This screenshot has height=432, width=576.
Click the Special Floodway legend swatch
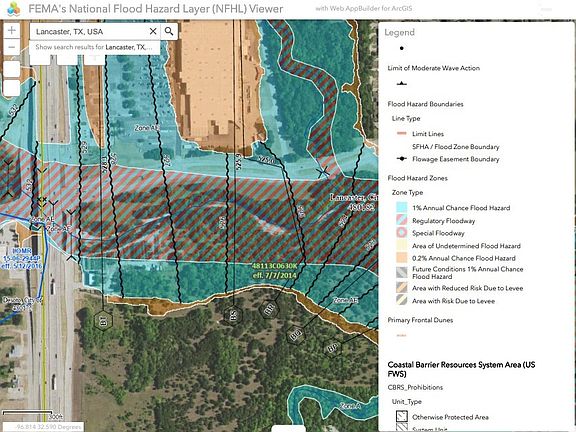click(402, 233)
